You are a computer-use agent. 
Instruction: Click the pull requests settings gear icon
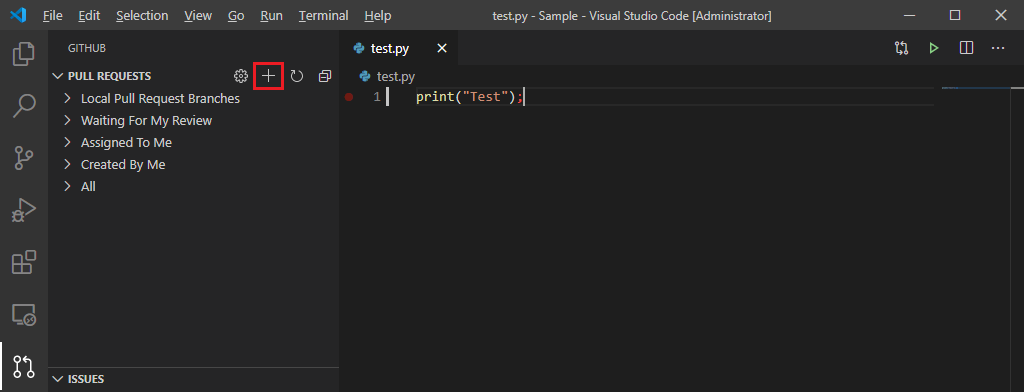coord(241,76)
